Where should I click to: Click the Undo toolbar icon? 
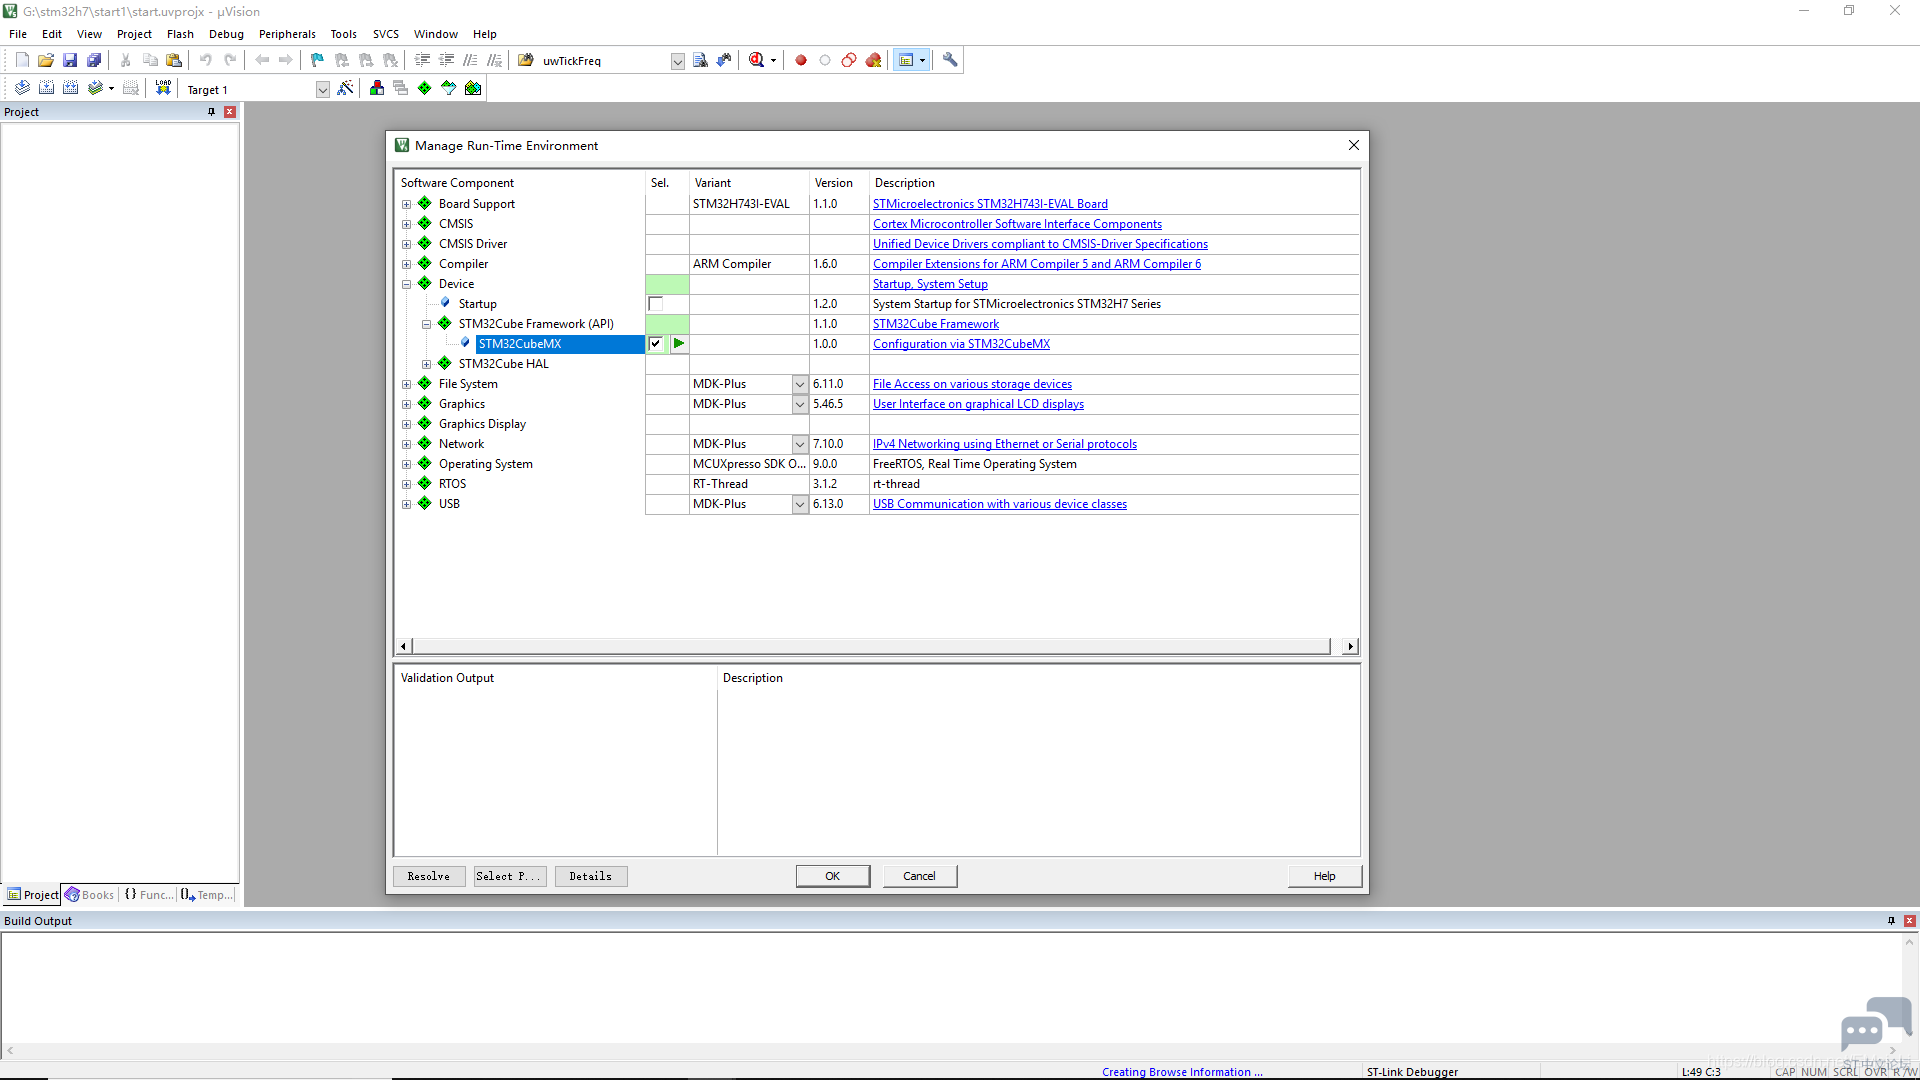point(206,60)
